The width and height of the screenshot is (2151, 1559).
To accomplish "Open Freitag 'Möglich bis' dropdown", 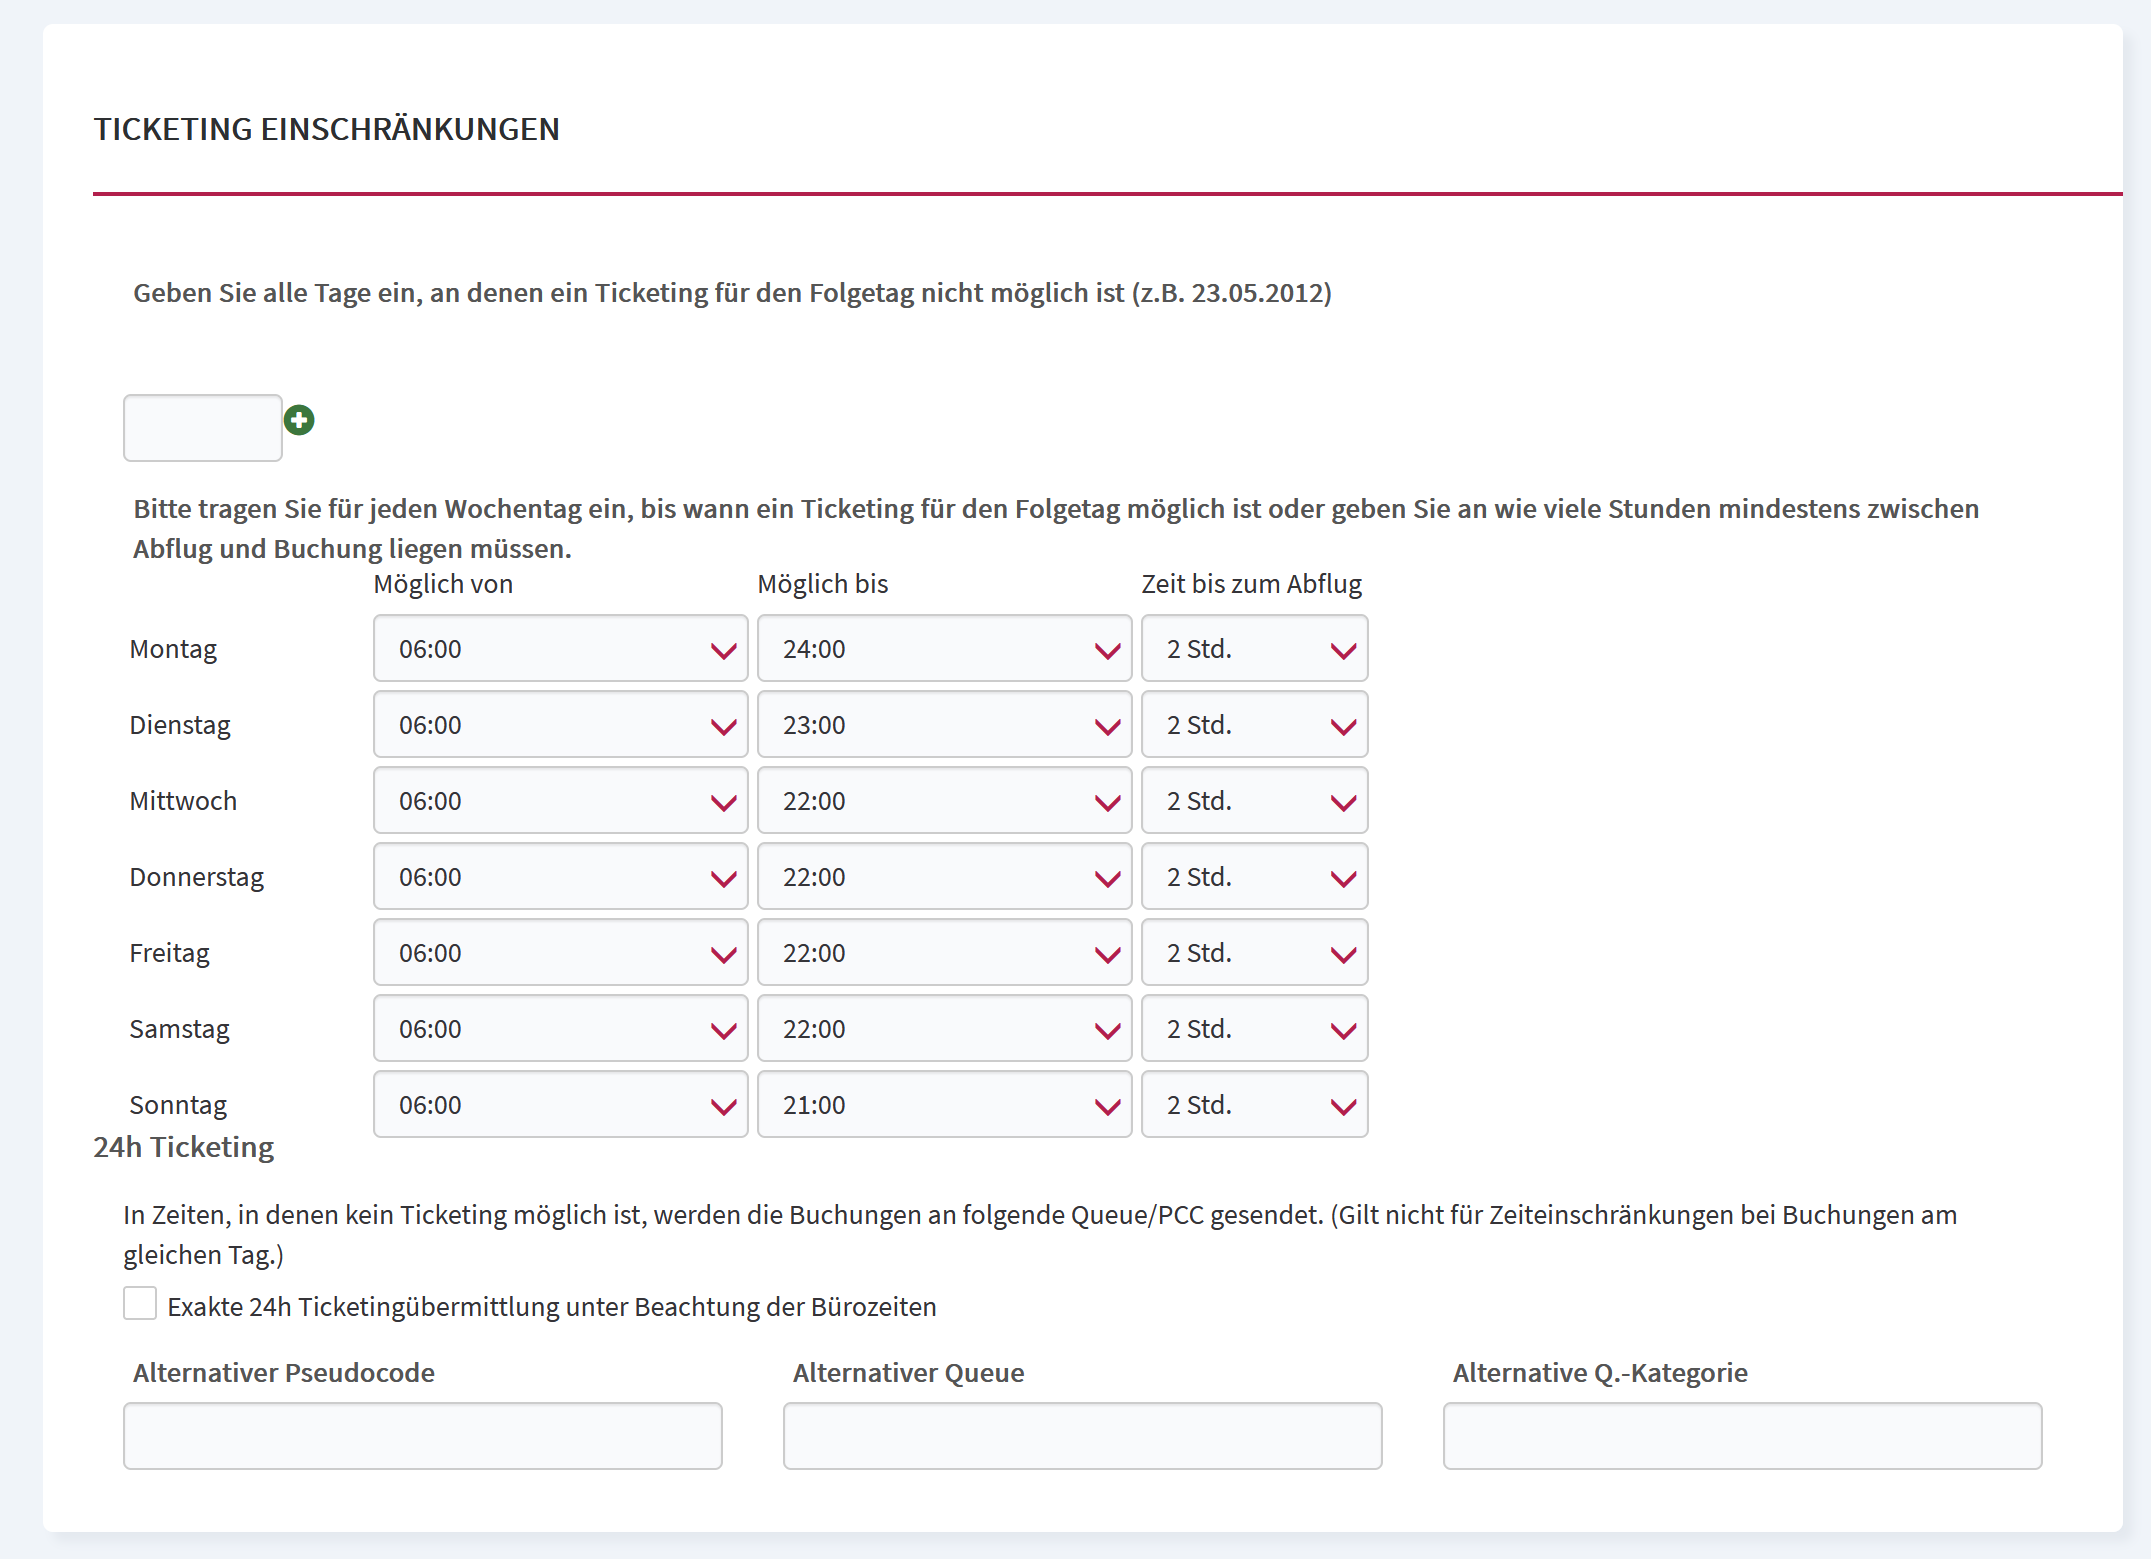I will [x=945, y=953].
